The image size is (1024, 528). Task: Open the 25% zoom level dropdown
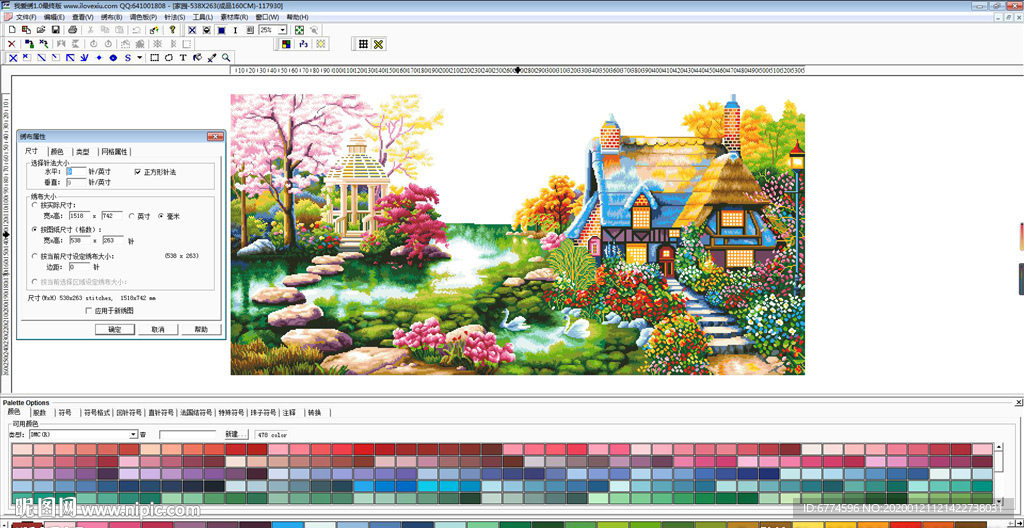pos(283,29)
